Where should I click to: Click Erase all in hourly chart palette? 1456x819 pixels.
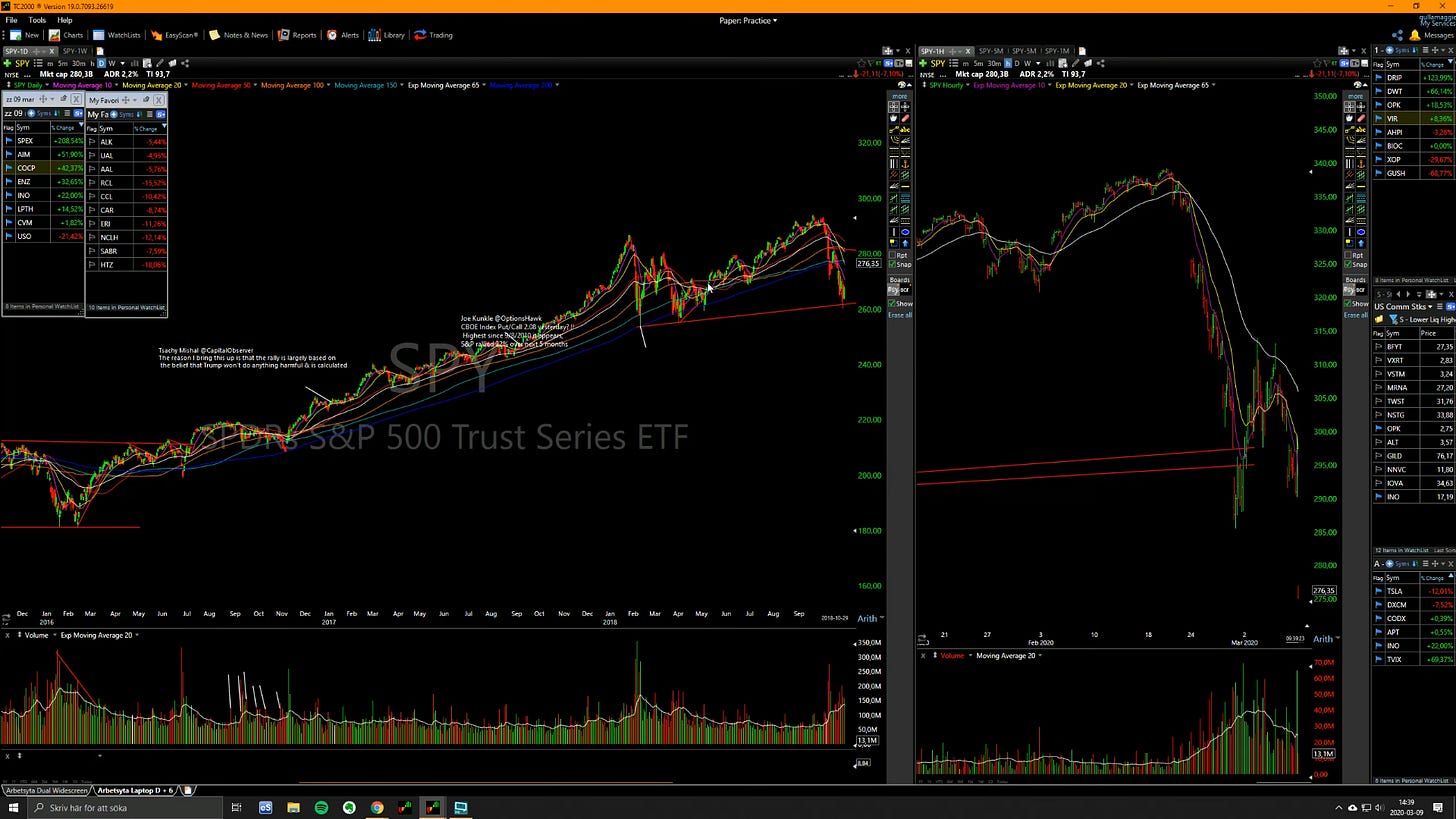click(1355, 315)
